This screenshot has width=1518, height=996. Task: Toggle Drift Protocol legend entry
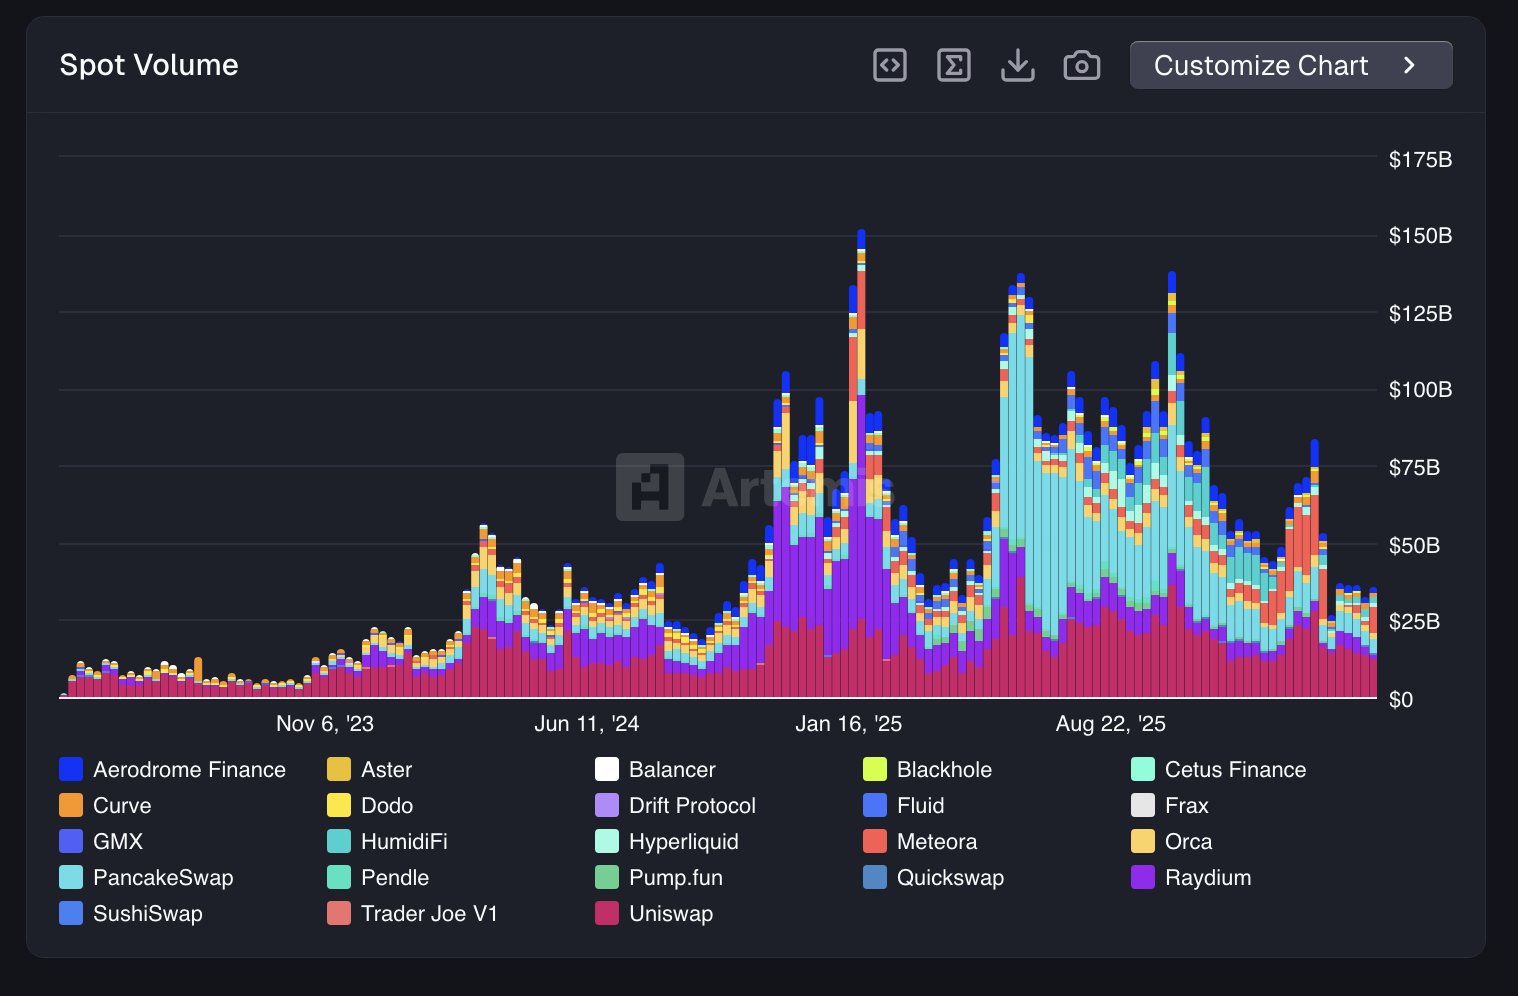[x=675, y=805]
